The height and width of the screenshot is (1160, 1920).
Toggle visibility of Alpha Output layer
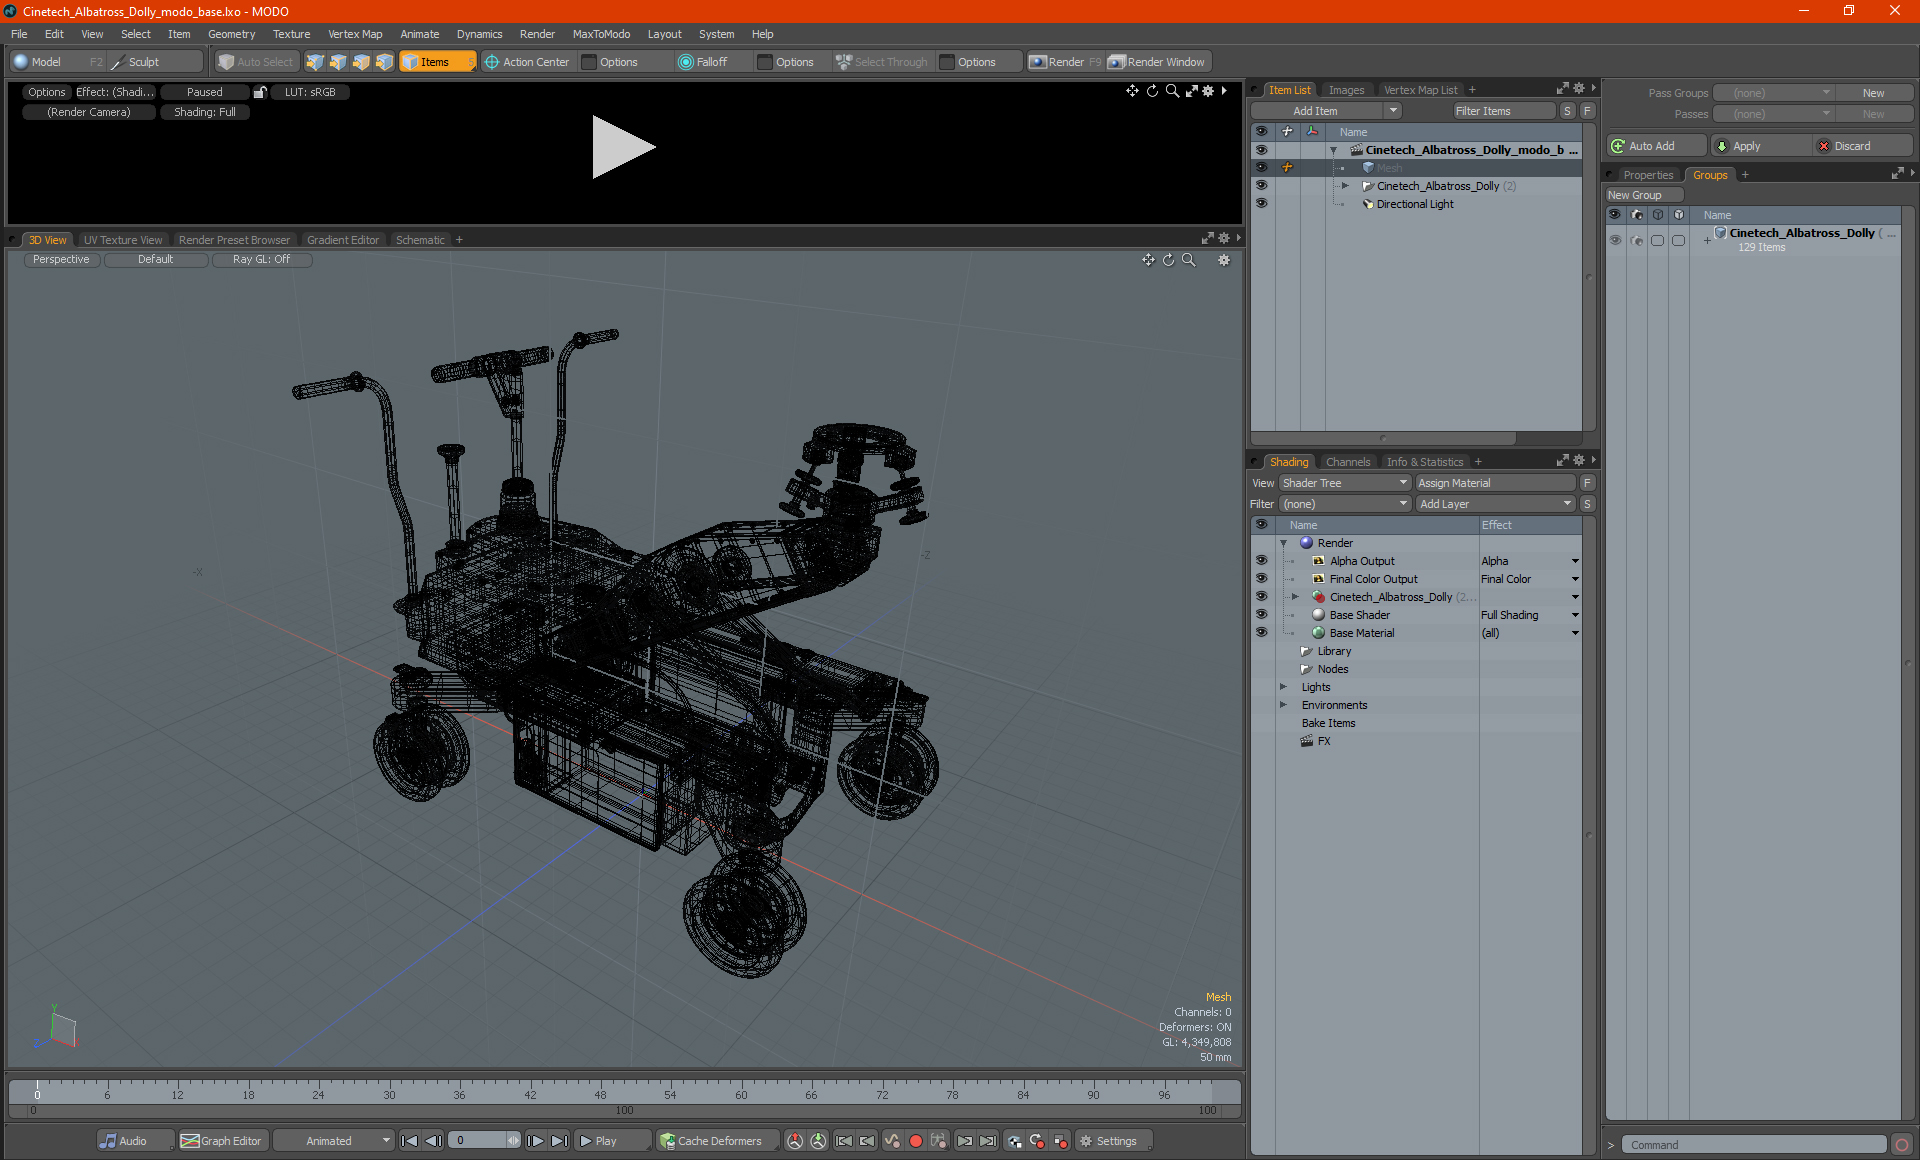pos(1261,561)
